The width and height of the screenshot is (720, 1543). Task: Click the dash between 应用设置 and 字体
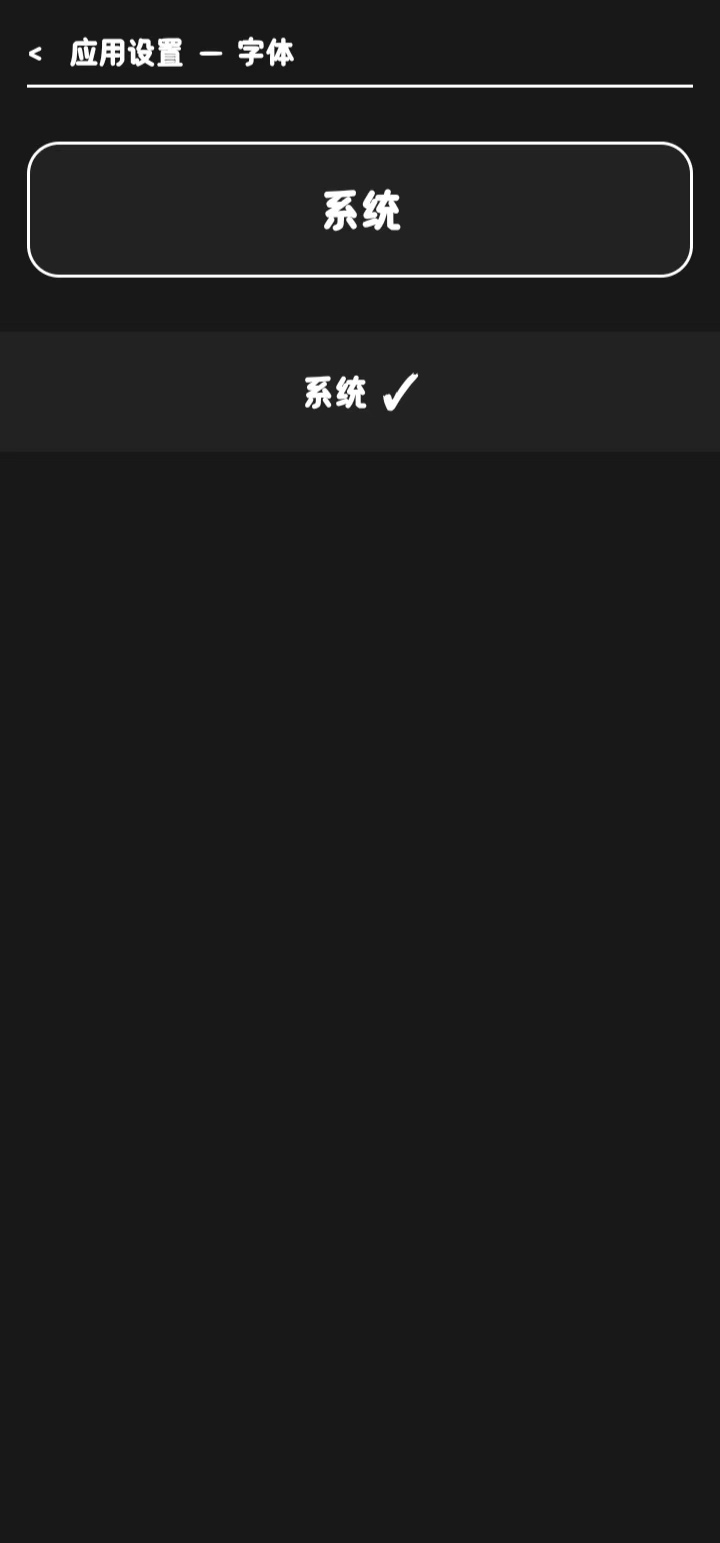click(x=211, y=54)
